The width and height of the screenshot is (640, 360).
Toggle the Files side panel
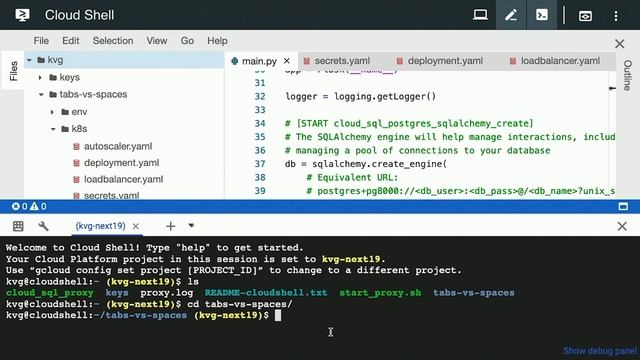13,71
